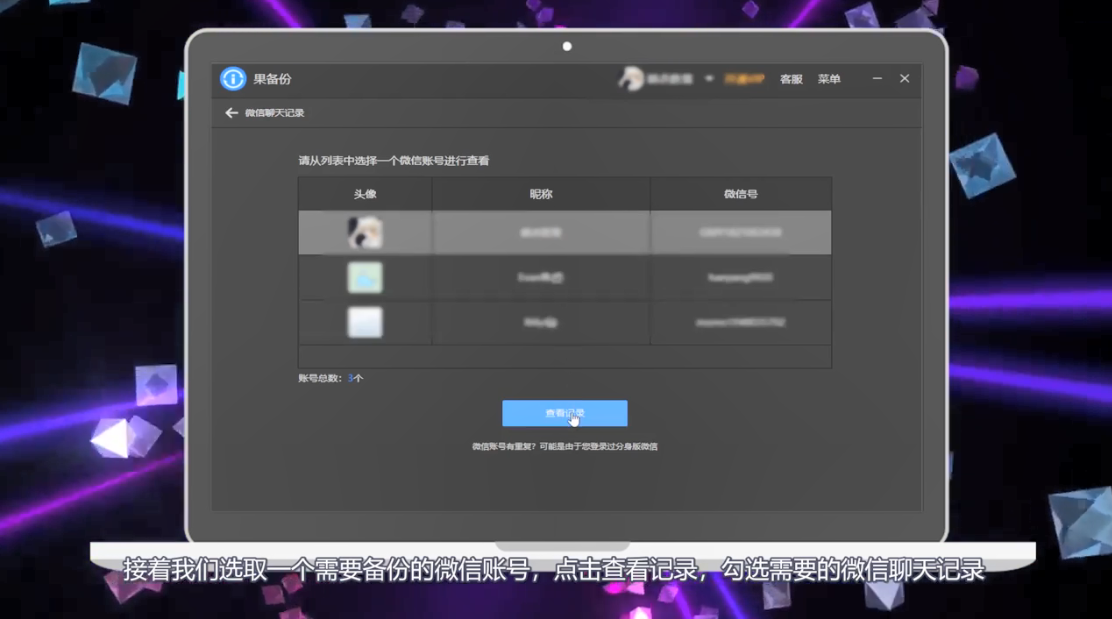Image resolution: width=1112 pixels, height=619 pixels.
Task: Click the first row's nickname cell
Action: pyautogui.click(x=541, y=233)
